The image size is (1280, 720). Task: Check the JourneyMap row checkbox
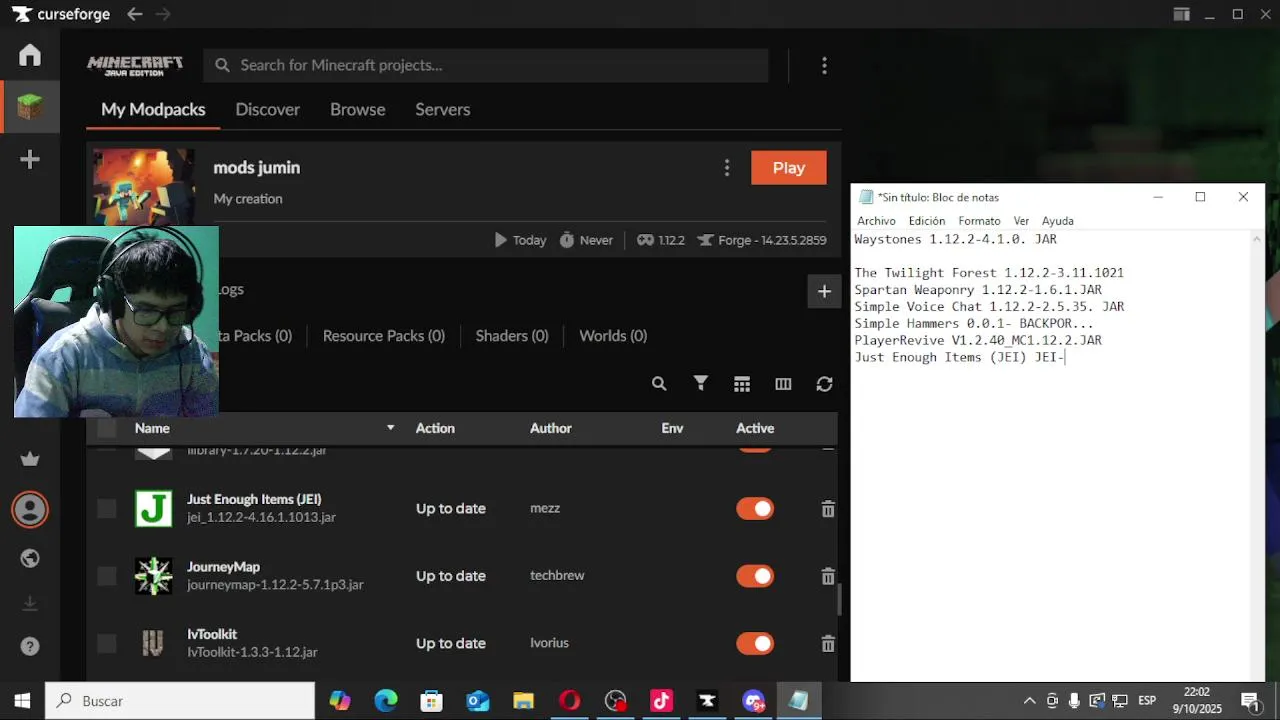tap(107, 576)
